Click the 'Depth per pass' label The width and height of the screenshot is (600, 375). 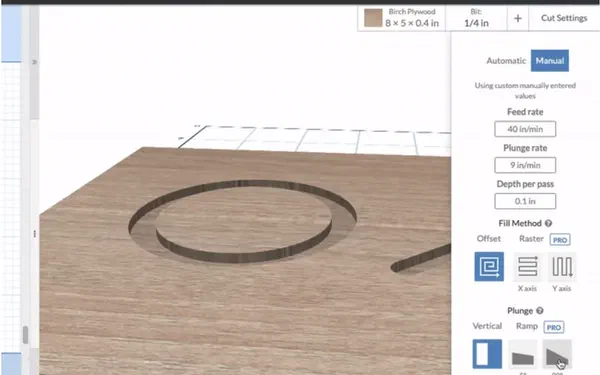pos(525,184)
